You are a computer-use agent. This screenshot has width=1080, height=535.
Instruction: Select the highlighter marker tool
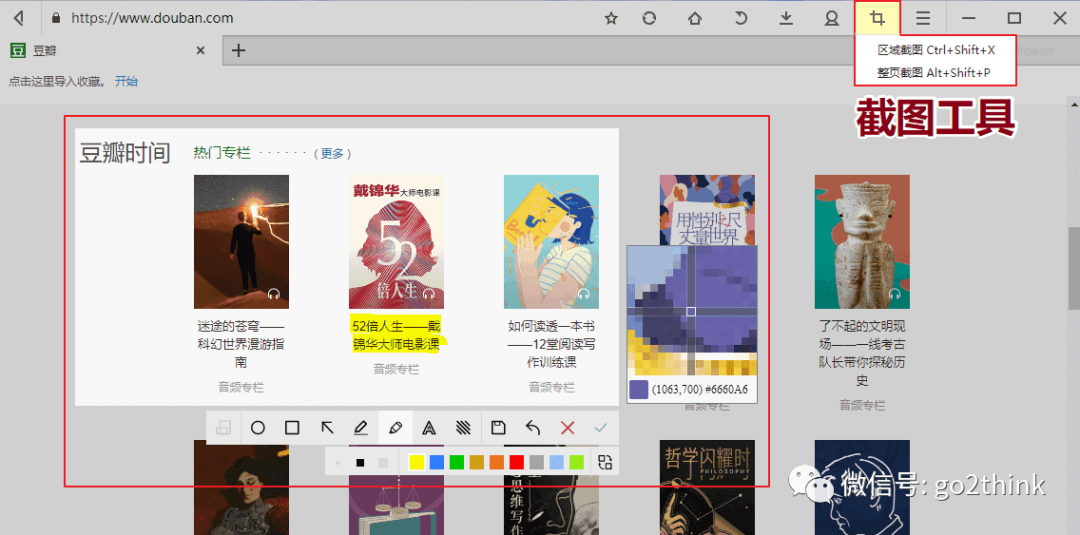click(395, 428)
